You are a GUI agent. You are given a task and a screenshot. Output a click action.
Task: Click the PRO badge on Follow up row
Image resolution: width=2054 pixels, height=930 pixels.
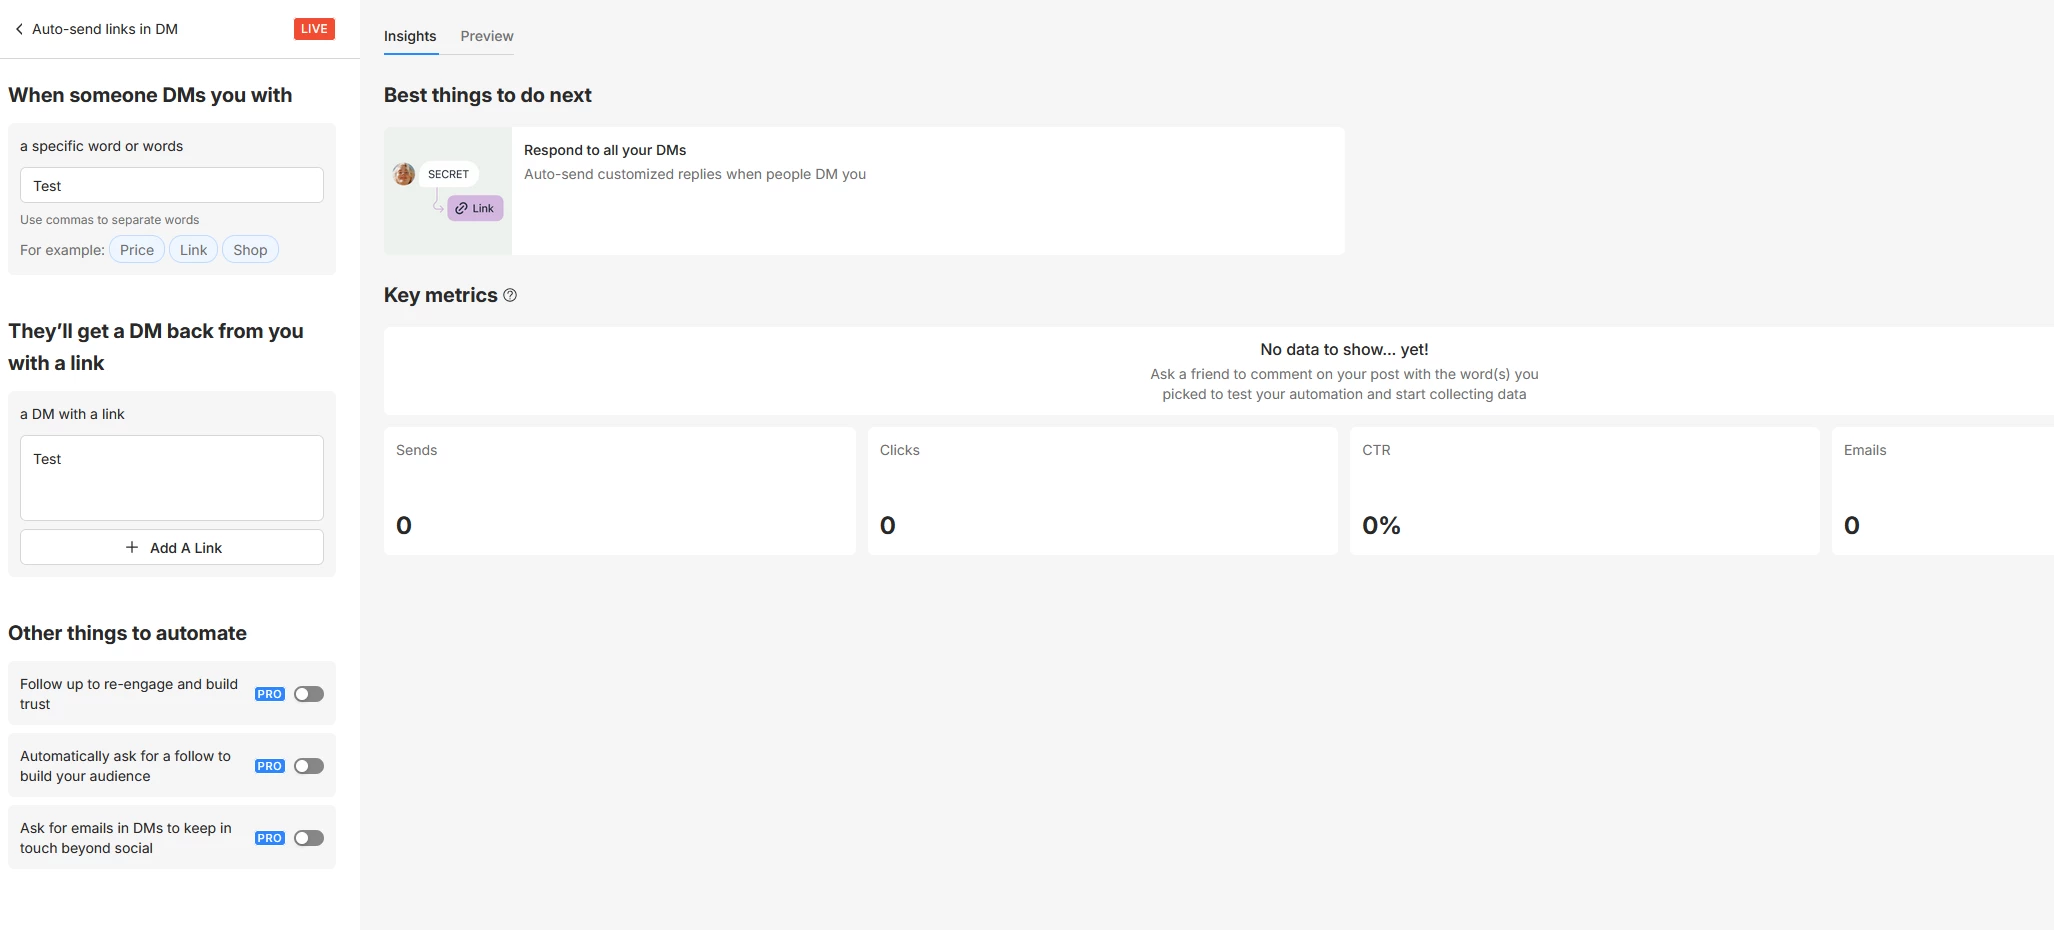(269, 694)
